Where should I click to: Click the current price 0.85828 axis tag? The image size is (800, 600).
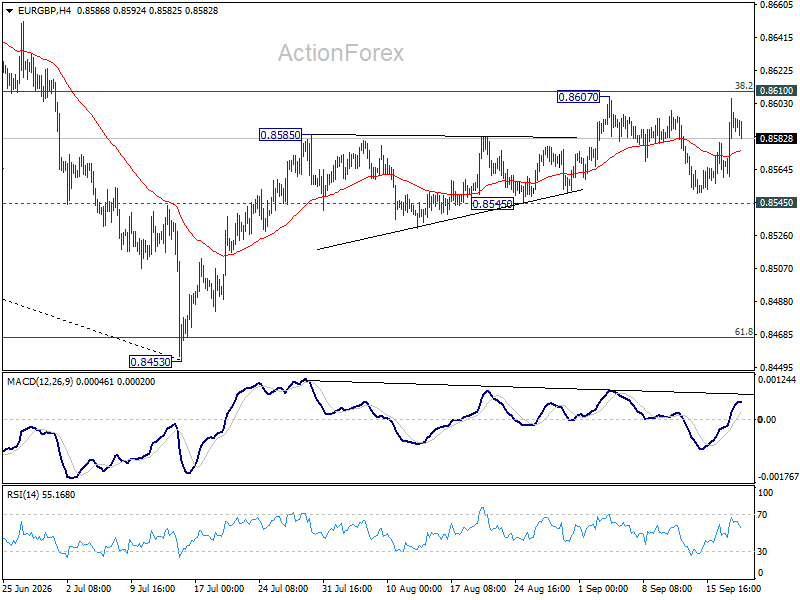point(776,138)
